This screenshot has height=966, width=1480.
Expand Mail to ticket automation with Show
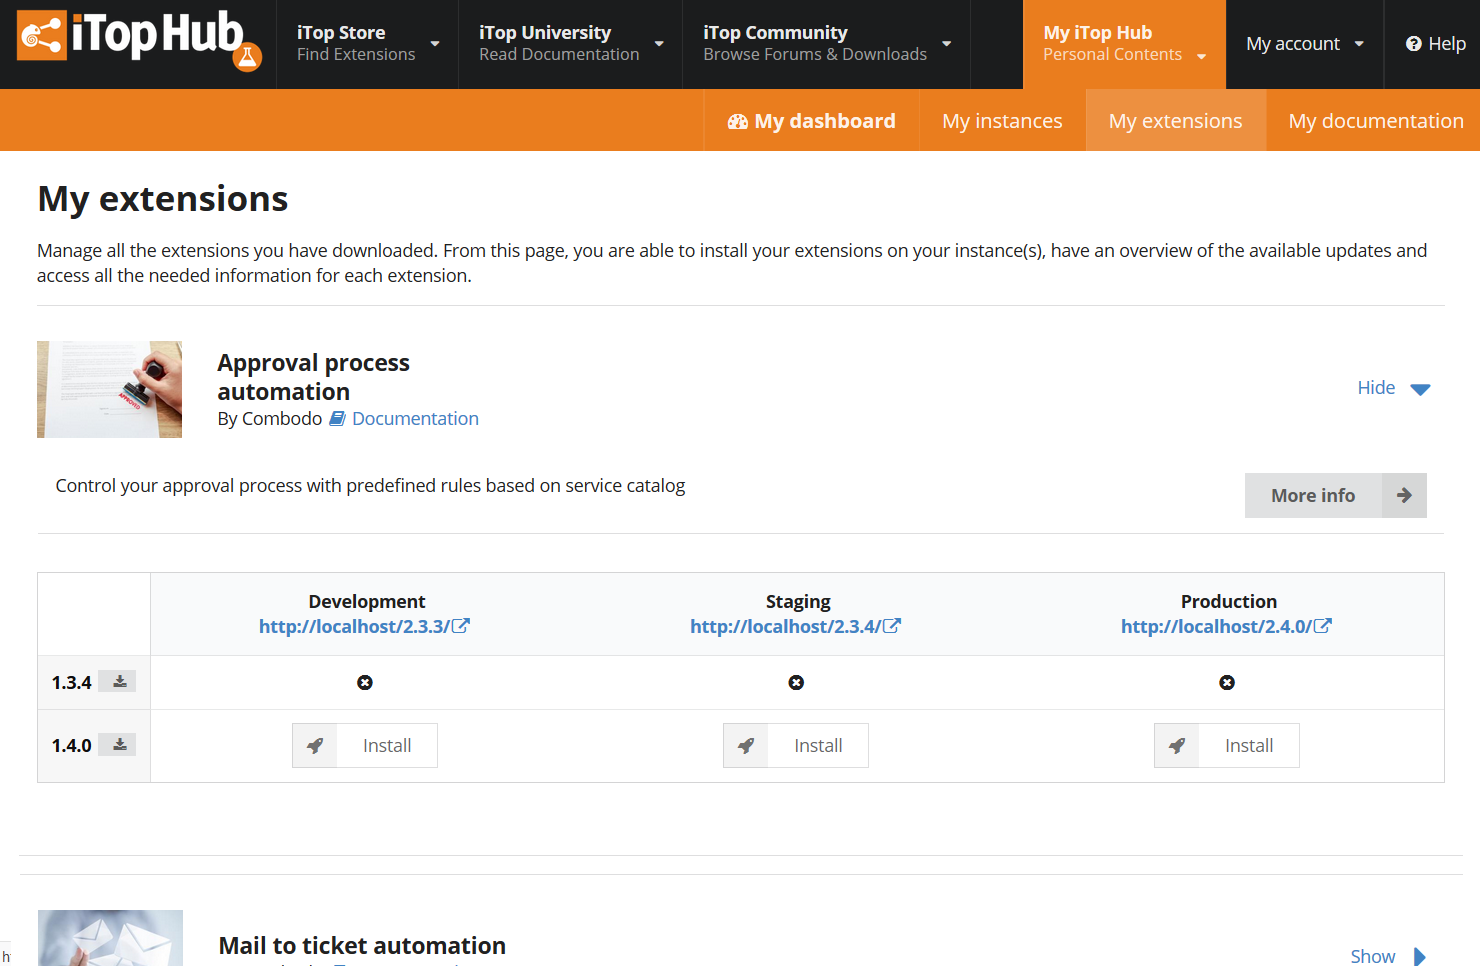1387,956
